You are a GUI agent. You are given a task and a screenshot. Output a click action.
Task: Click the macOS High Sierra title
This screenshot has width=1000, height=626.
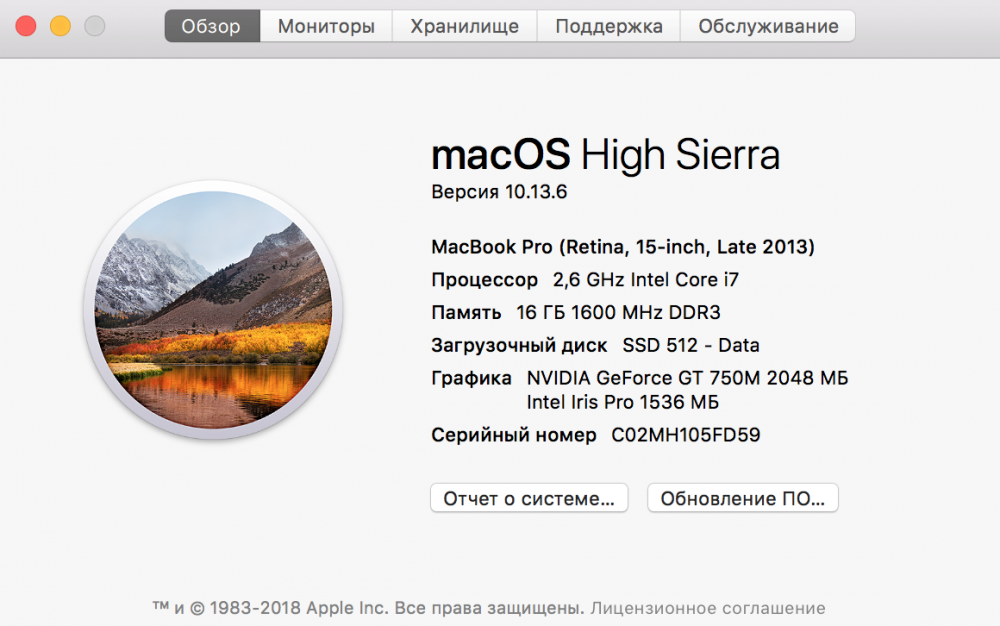(605, 155)
